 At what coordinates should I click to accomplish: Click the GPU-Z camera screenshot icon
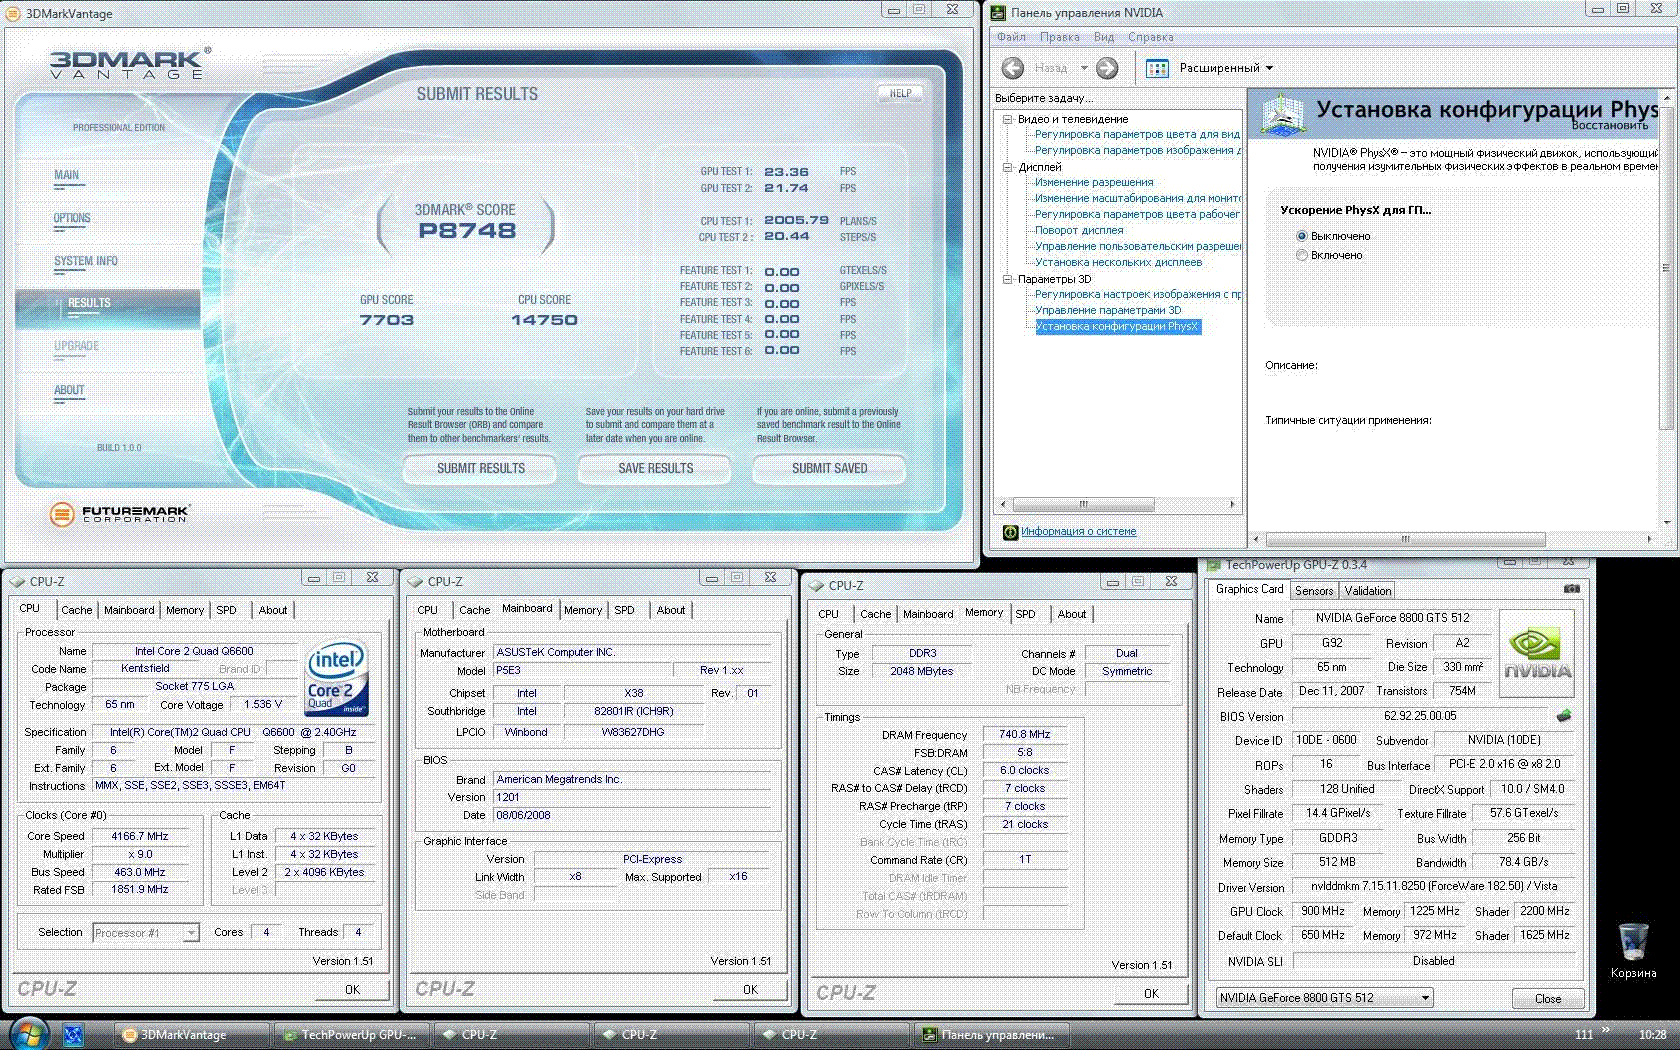1572,589
